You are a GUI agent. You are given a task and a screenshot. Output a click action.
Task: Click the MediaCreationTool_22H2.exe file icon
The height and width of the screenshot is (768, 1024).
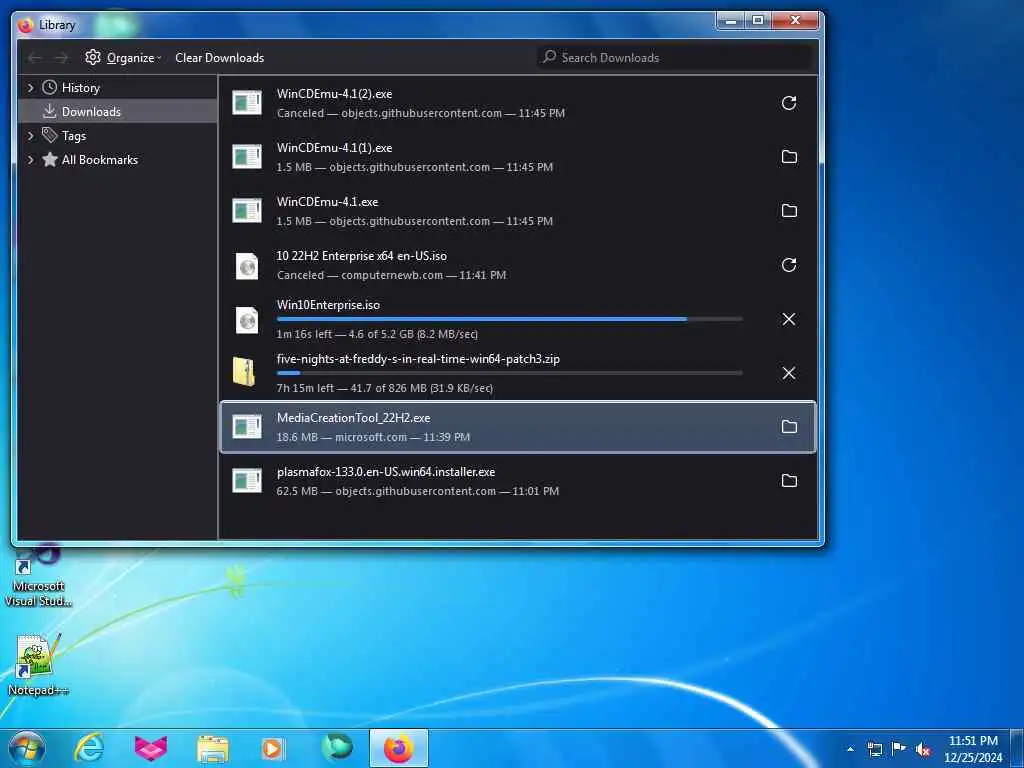coord(247,427)
